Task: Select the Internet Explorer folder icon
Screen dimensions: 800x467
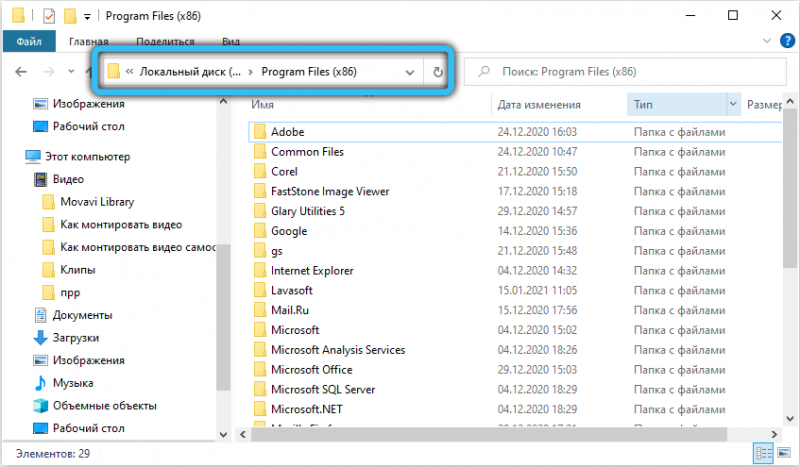Action: [x=260, y=271]
